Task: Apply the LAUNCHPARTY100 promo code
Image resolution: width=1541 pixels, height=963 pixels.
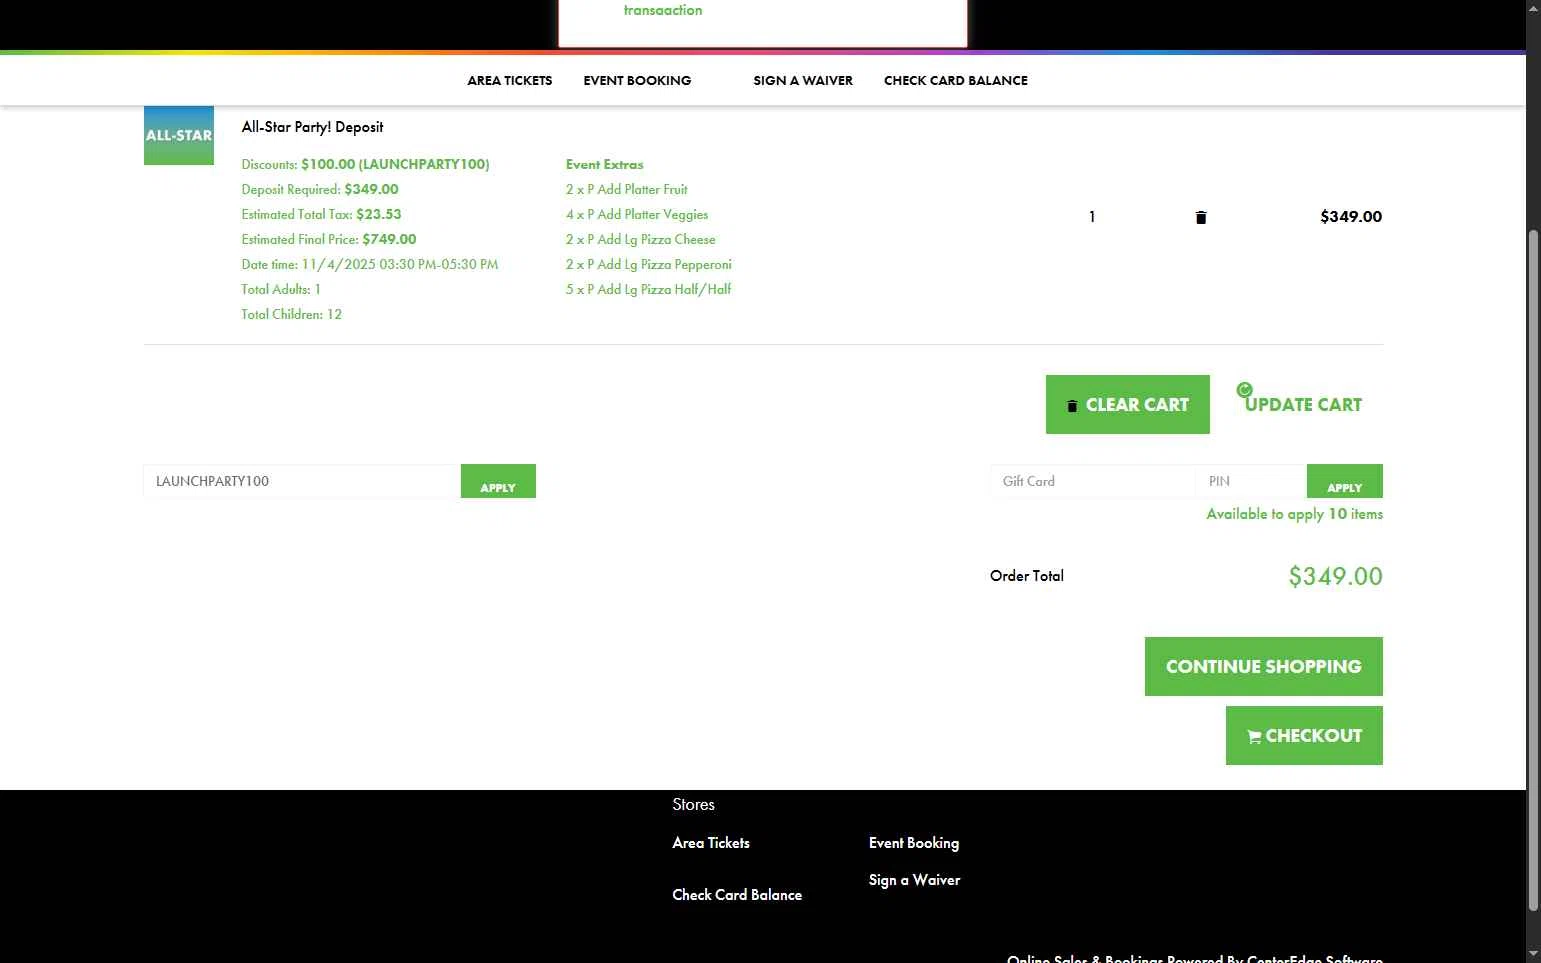Action: click(x=498, y=481)
